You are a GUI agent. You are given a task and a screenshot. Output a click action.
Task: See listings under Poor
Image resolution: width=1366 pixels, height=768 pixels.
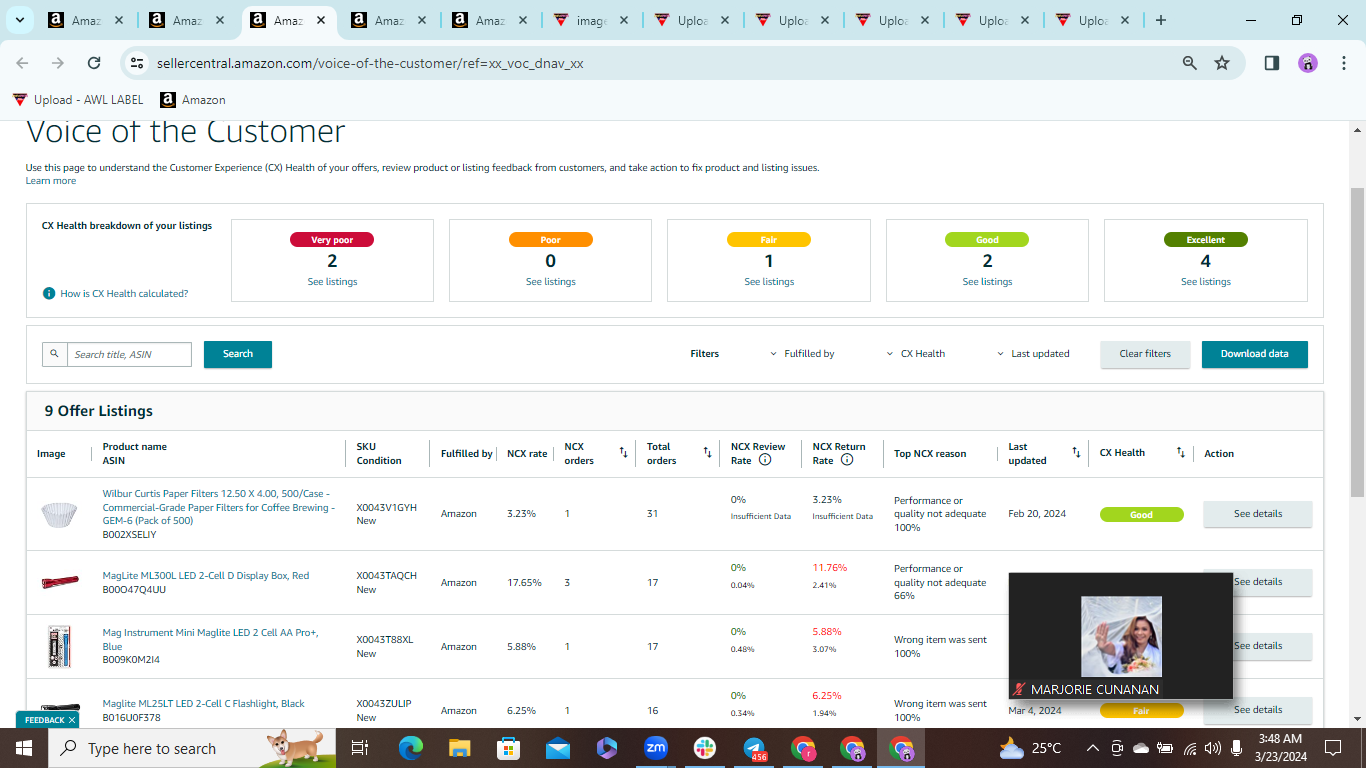coord(551,282)
